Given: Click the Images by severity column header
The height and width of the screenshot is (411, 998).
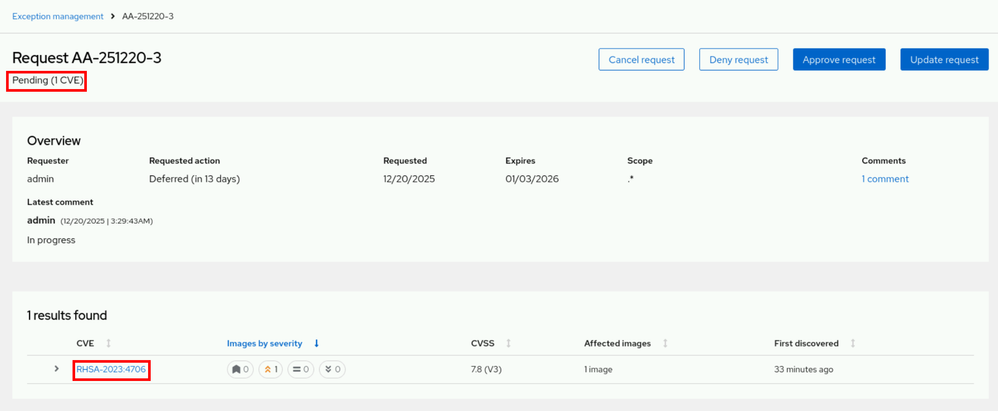Looking at the screenshot, I should point(266,343).
